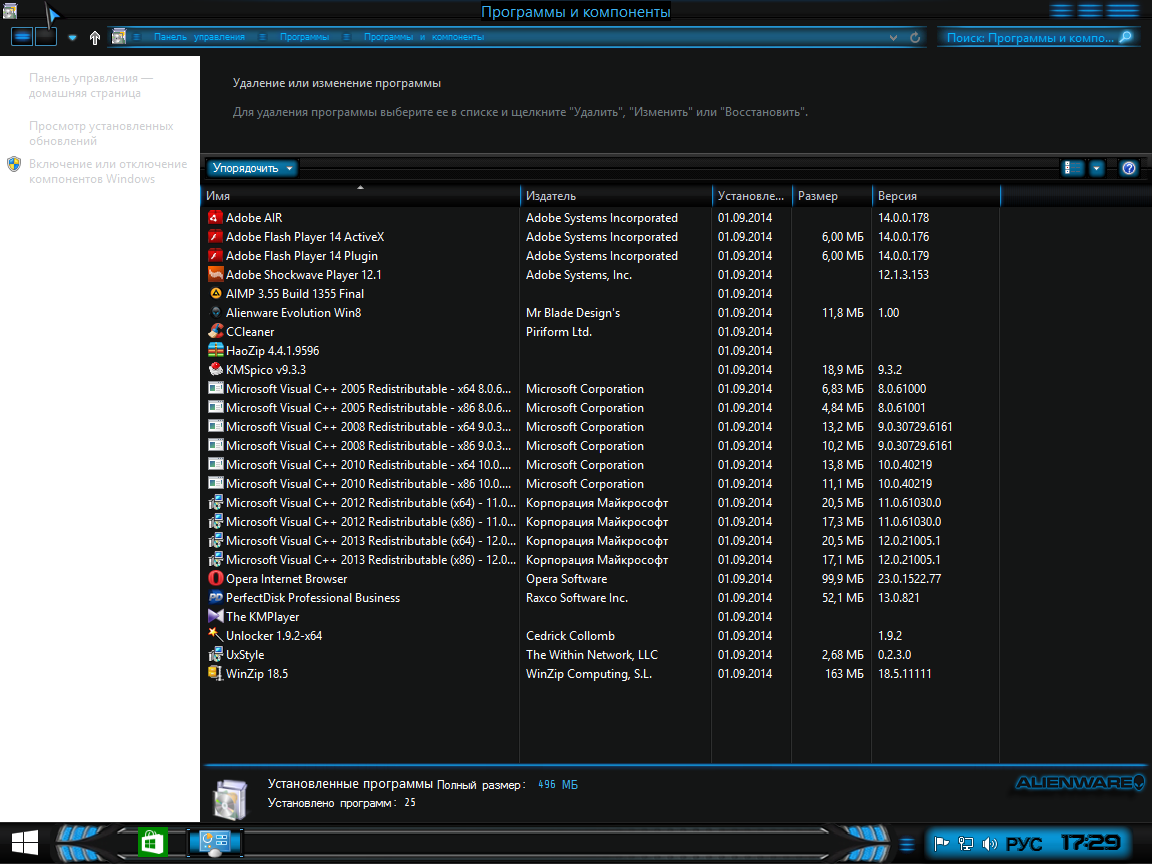1152x864 pixels.
Task: Sort by the Версия column header
Action: (936, 195)
